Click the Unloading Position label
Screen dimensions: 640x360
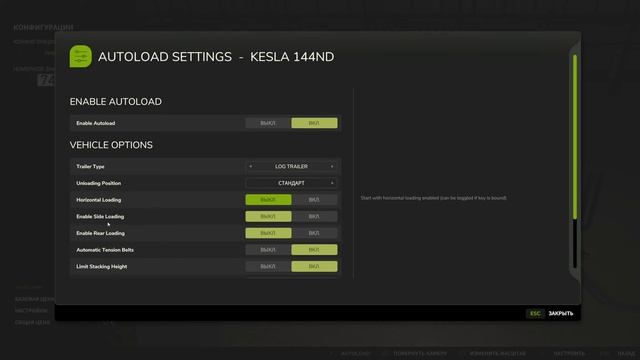[x=98, y=183]
